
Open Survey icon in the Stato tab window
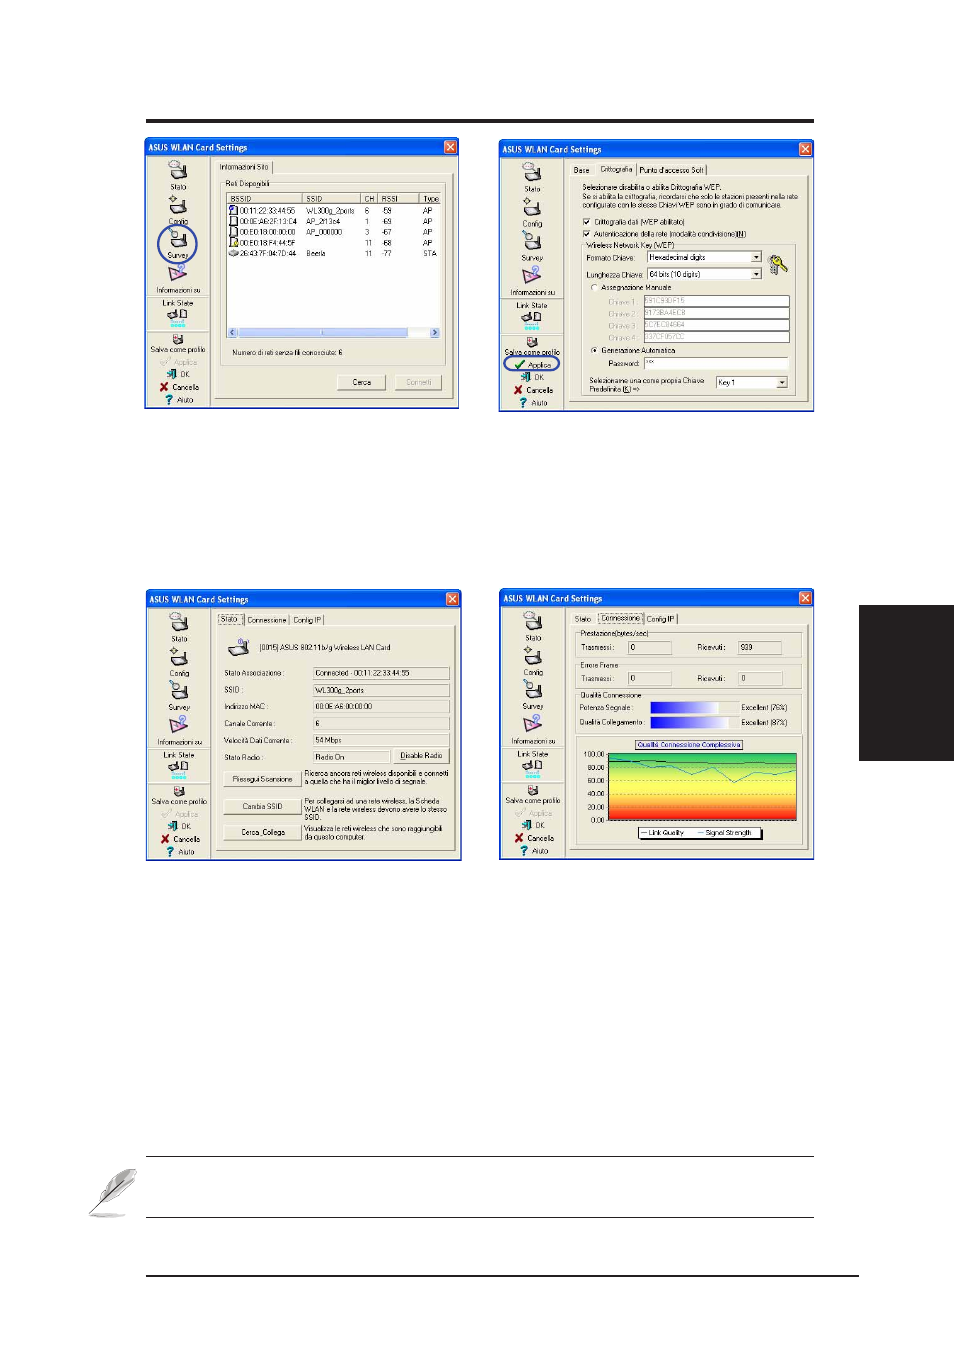pyautogui.click(x=179, y=691)
